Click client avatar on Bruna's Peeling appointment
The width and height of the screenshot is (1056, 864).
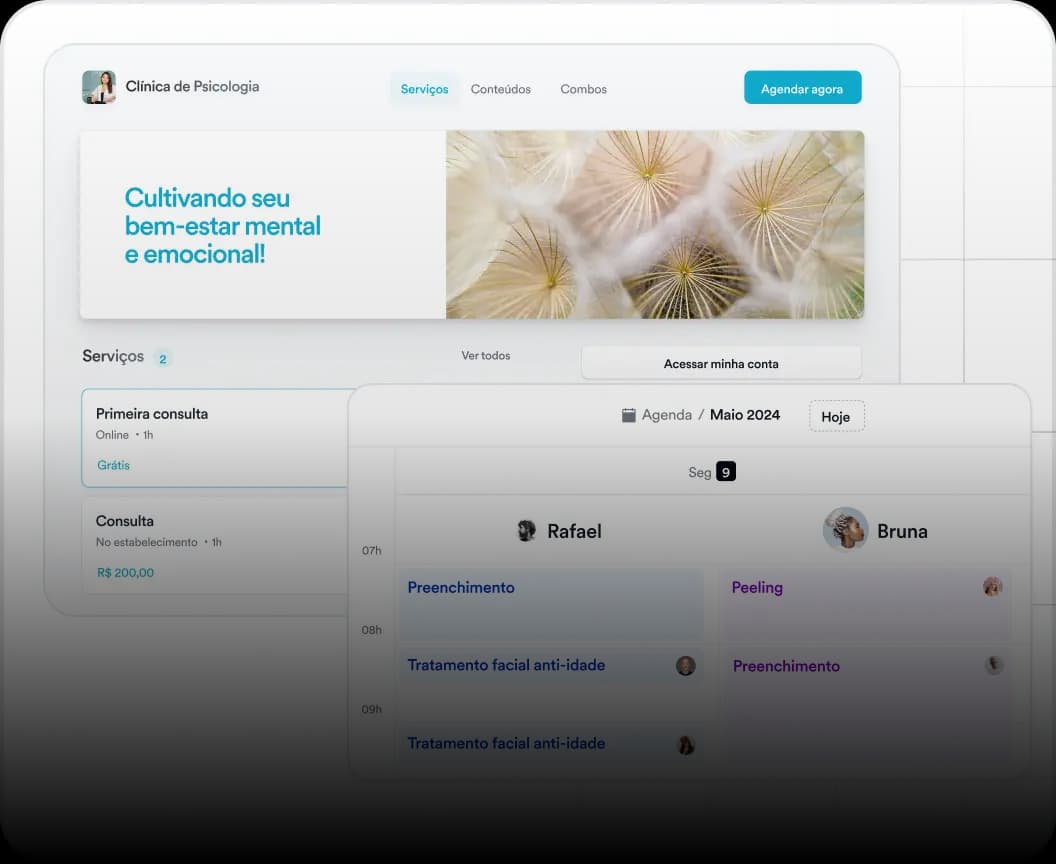point(992,587)
